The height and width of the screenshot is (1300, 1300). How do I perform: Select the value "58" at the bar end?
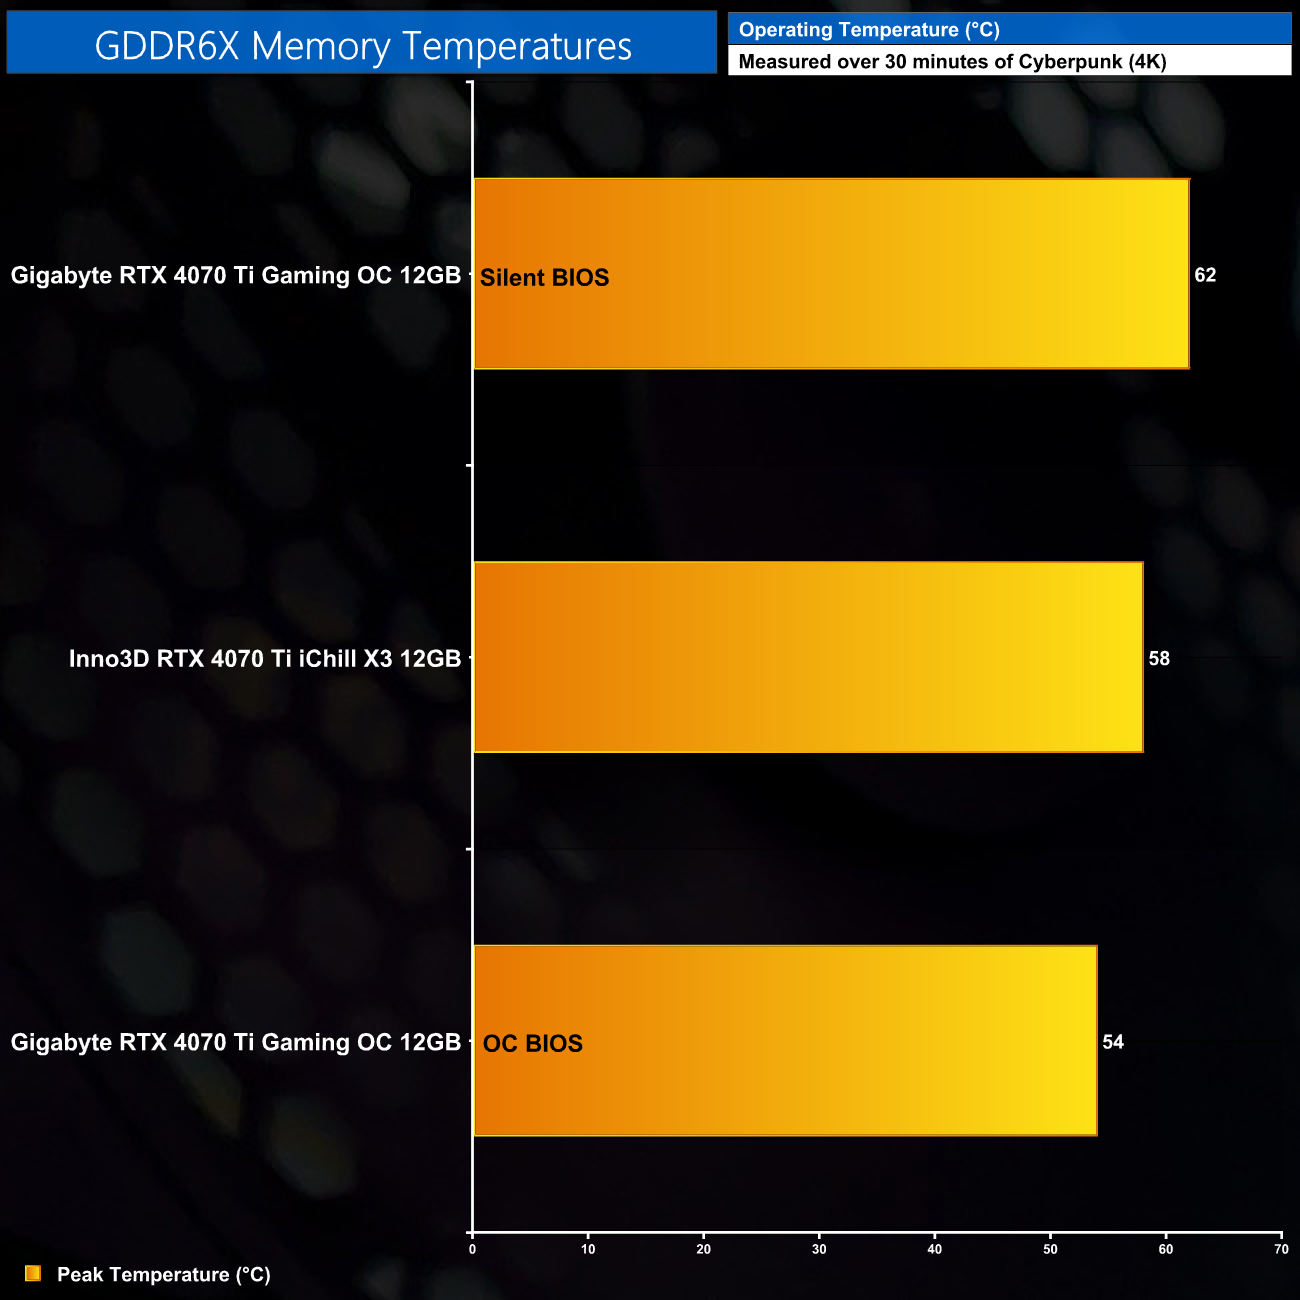pos(1159,658)
